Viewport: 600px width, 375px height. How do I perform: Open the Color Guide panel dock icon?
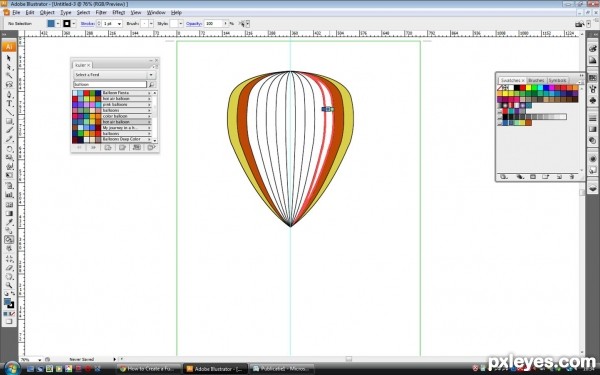[592, 60]
